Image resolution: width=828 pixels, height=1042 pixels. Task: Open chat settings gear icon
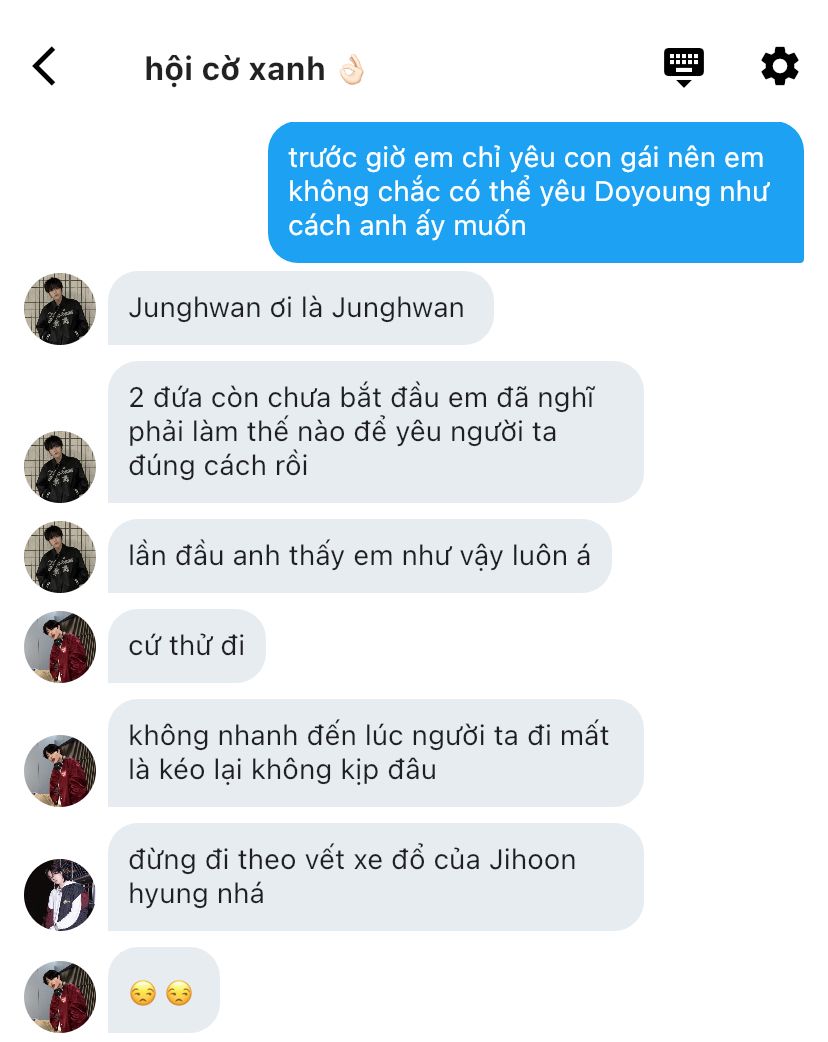[779, 66]
